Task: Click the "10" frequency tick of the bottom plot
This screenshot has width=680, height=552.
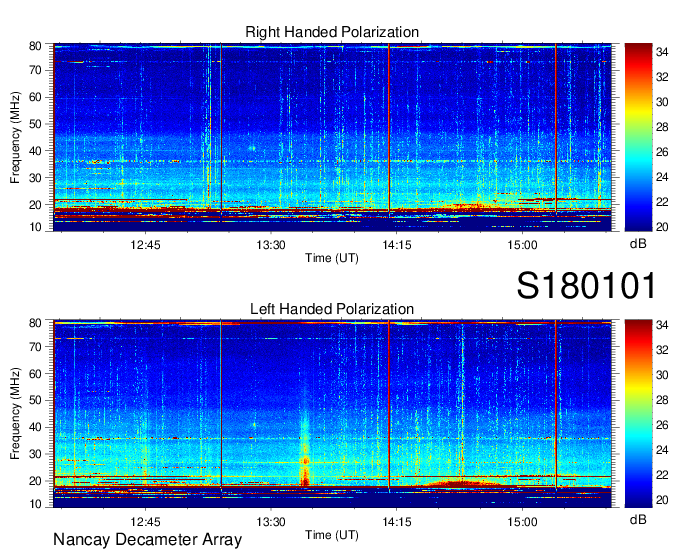Action: click(35, 504)
